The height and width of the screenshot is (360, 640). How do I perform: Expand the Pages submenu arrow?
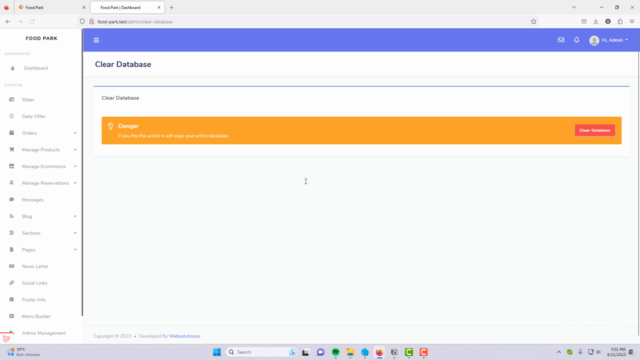75,249
